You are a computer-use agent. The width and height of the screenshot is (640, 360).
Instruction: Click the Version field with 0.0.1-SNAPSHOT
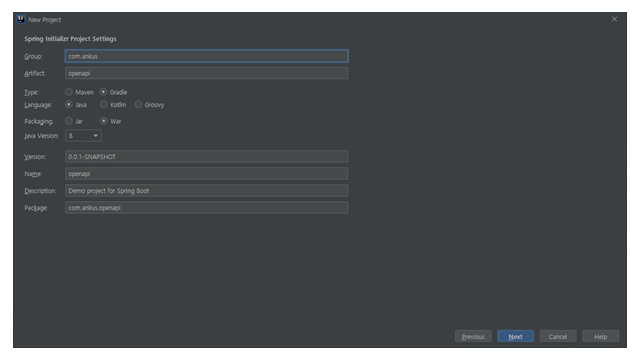207,157
